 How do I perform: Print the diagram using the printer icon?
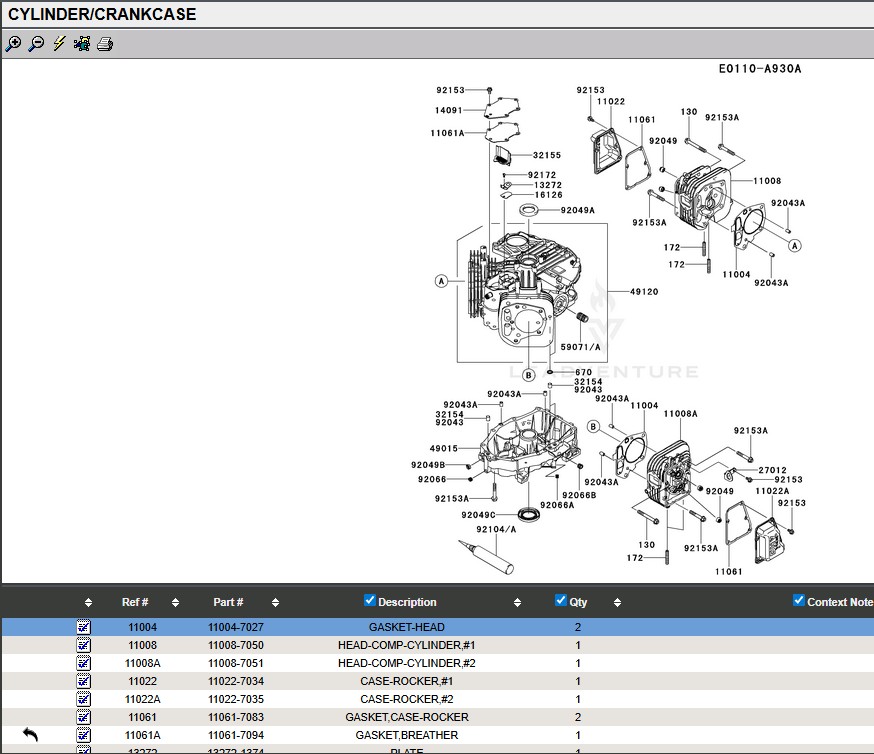point(105,44)
